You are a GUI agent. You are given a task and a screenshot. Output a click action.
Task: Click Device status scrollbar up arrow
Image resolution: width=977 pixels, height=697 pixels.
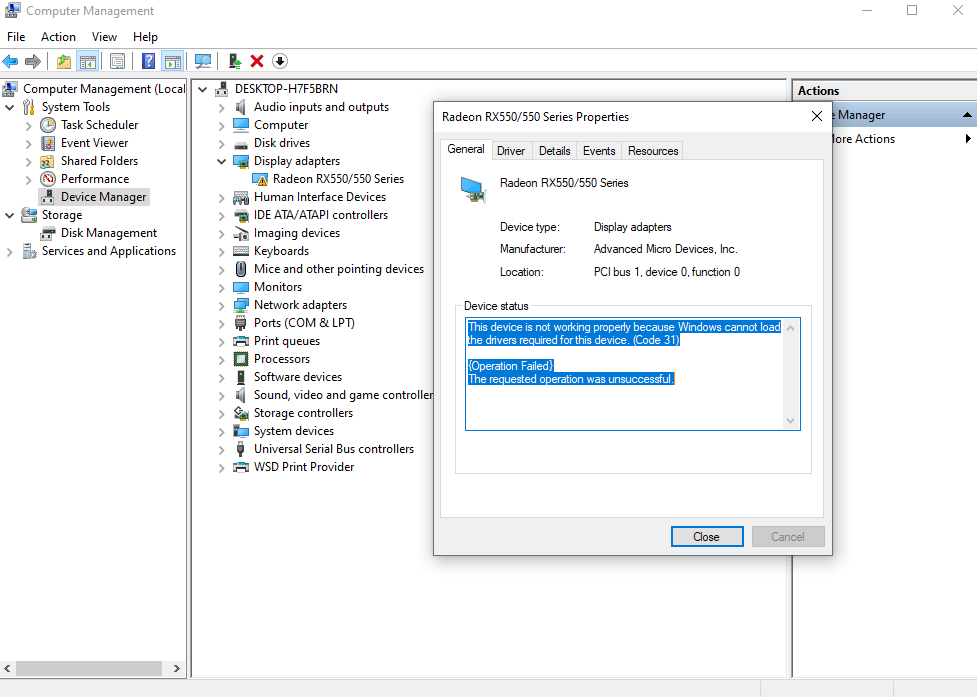click(x=790, y=328)
